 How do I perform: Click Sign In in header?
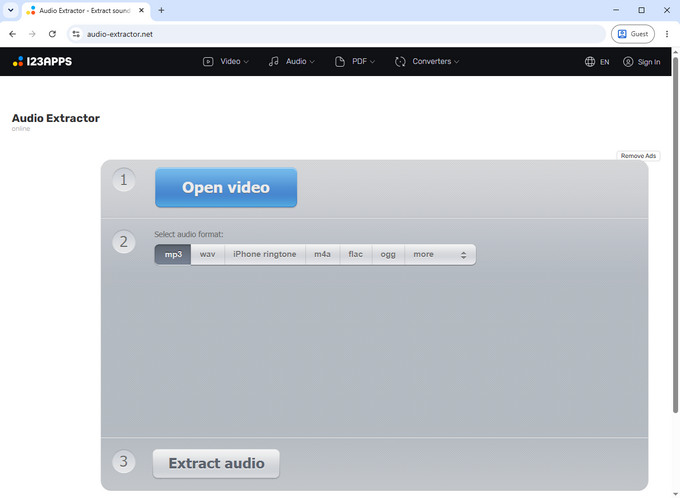[x=641, y=62]
